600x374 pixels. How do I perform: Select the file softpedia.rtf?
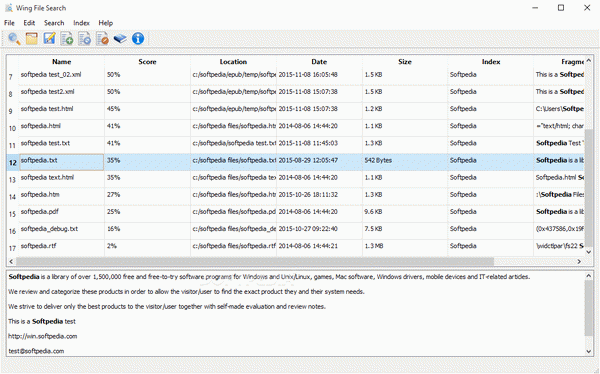(x=61, y=248)
